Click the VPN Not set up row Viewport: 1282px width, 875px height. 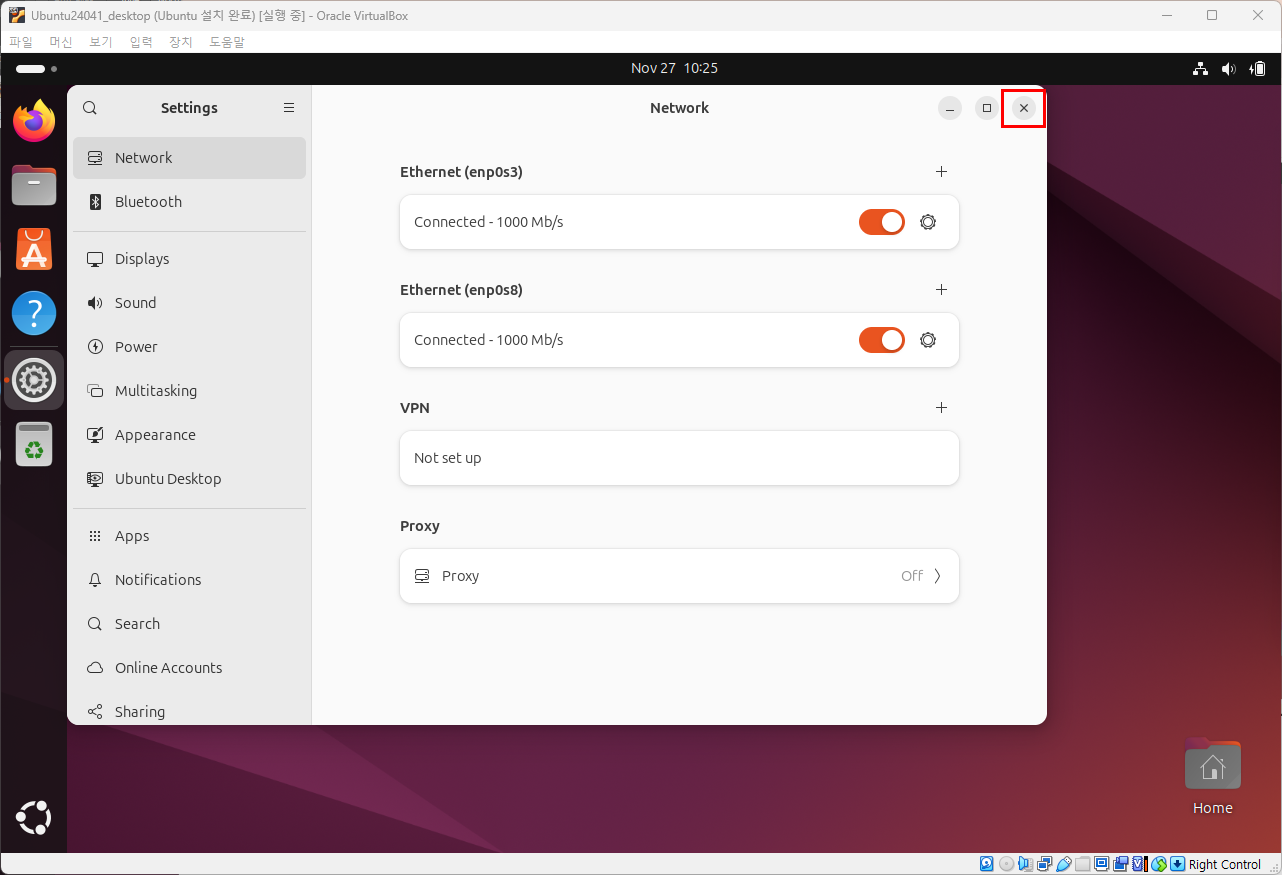pos(679,458)
